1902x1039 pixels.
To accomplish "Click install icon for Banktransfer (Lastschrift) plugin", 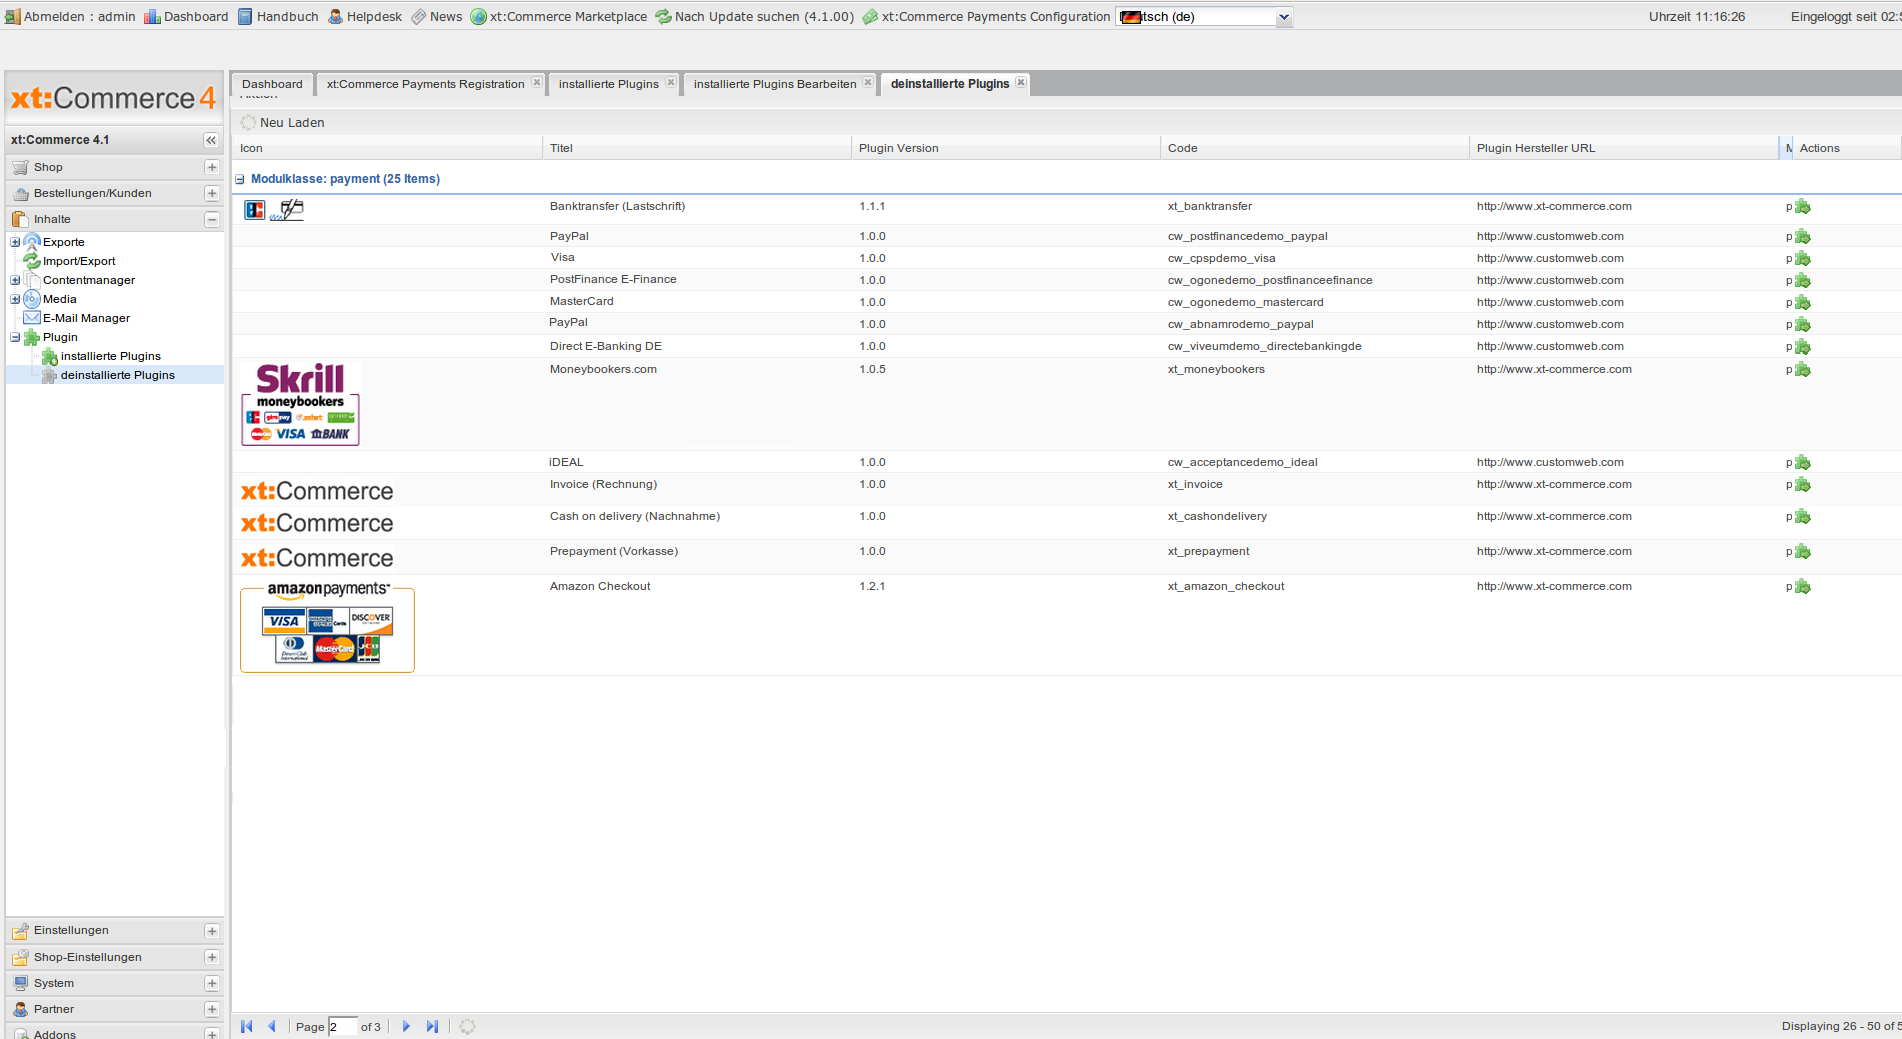I will point(1802,207).
